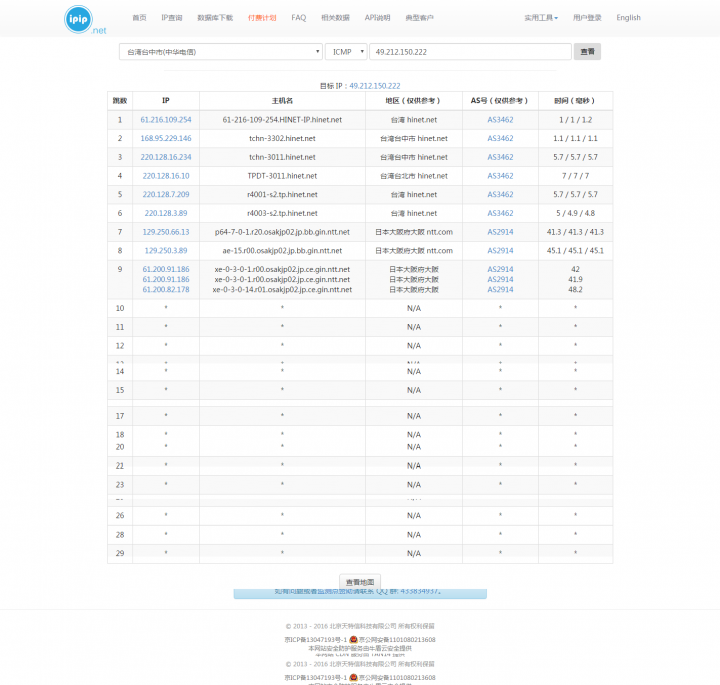The height and width of the screenshot is (685, 720).
Task: Open the AS2914 link in hop 7
Action: (x=500, y=232)
